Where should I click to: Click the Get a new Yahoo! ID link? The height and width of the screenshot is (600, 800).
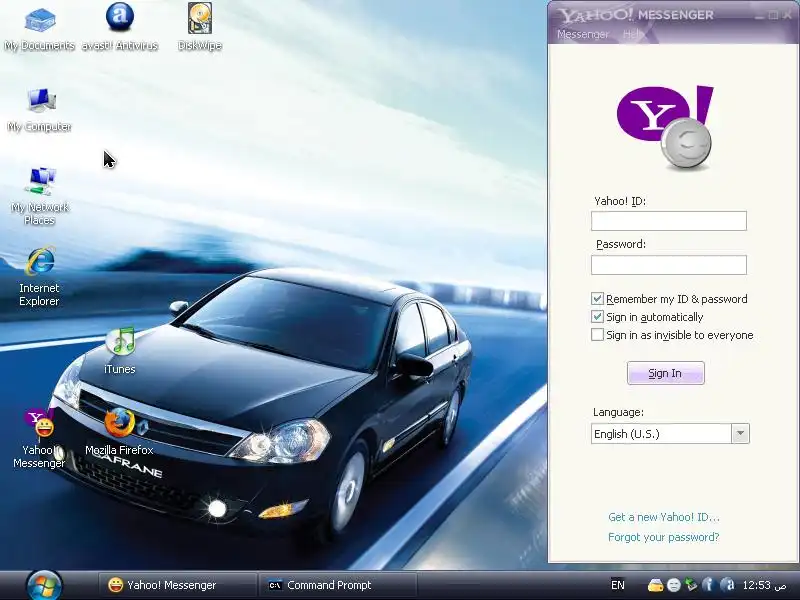(664, 517)
